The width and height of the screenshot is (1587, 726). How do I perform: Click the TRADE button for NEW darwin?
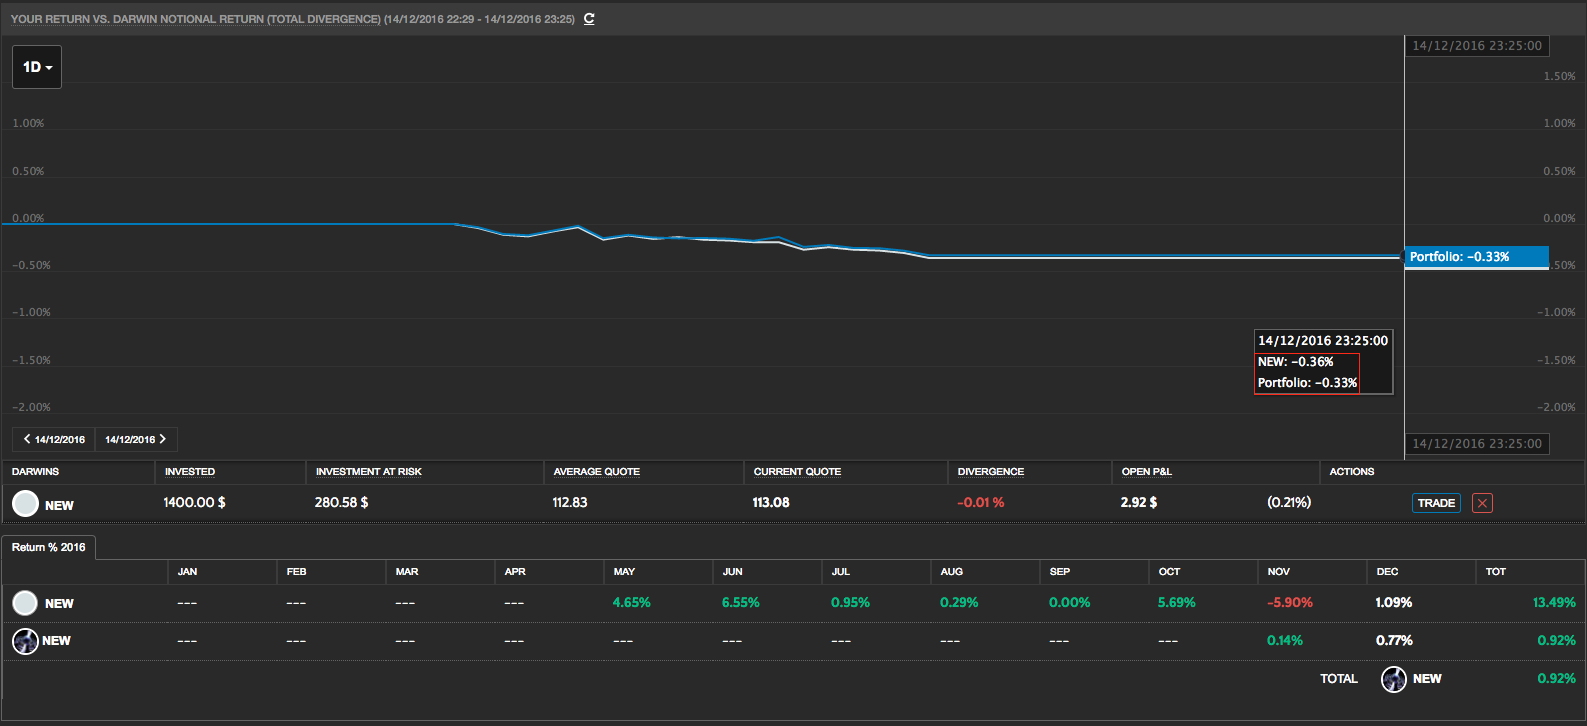[x=1436, y=503]
